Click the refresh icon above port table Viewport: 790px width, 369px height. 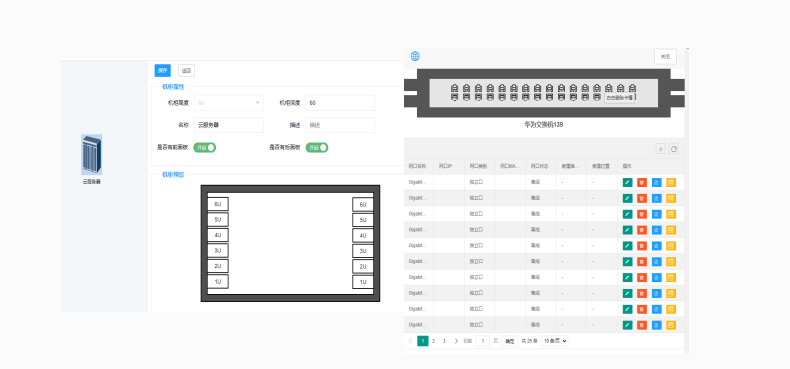tap(673, 149)
